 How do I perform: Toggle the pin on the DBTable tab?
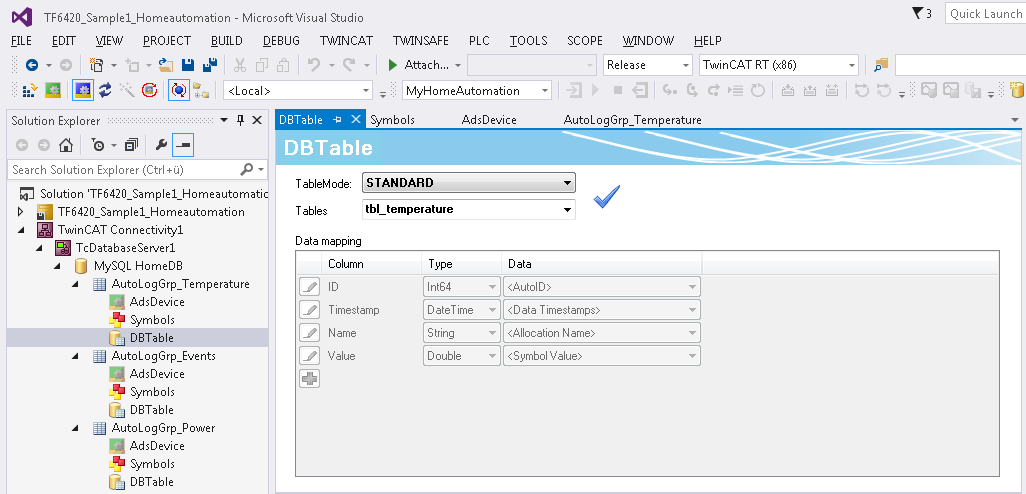[338, 120]
